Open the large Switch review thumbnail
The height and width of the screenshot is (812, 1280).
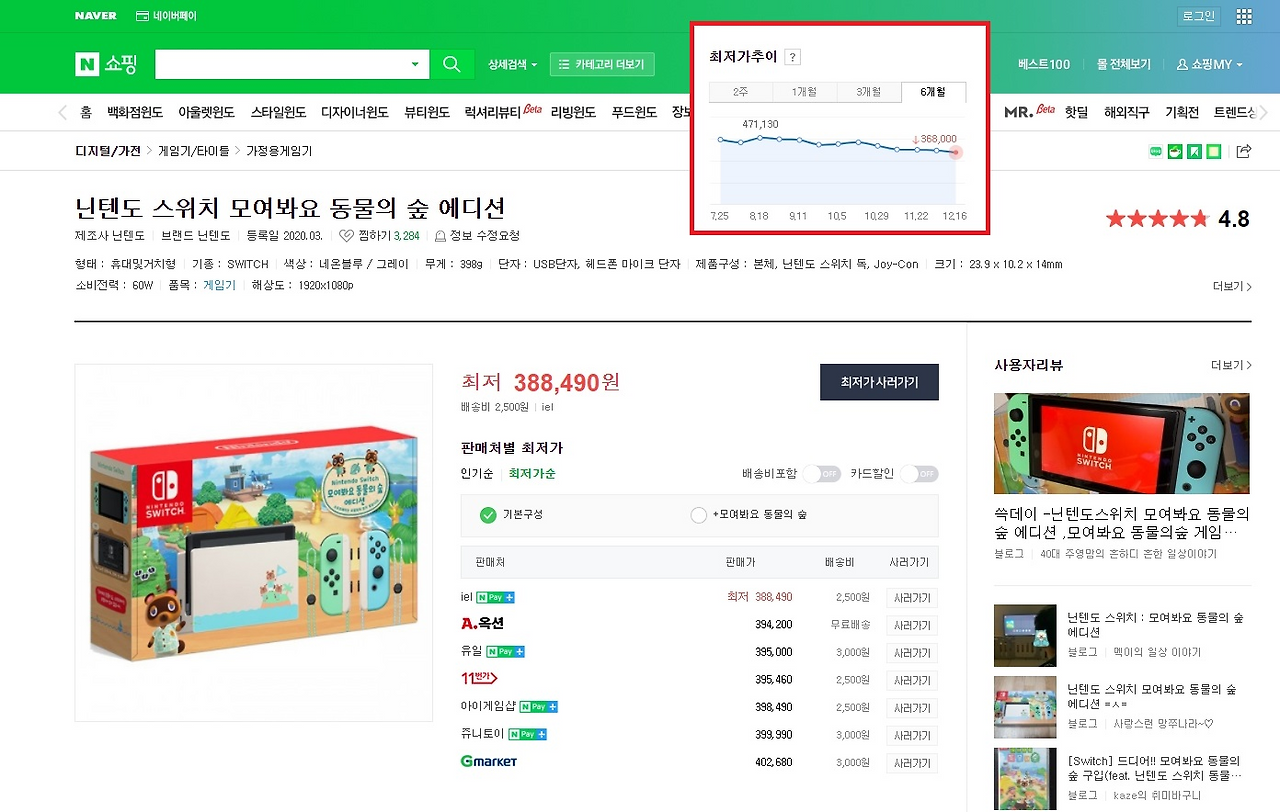(1122, 443)
